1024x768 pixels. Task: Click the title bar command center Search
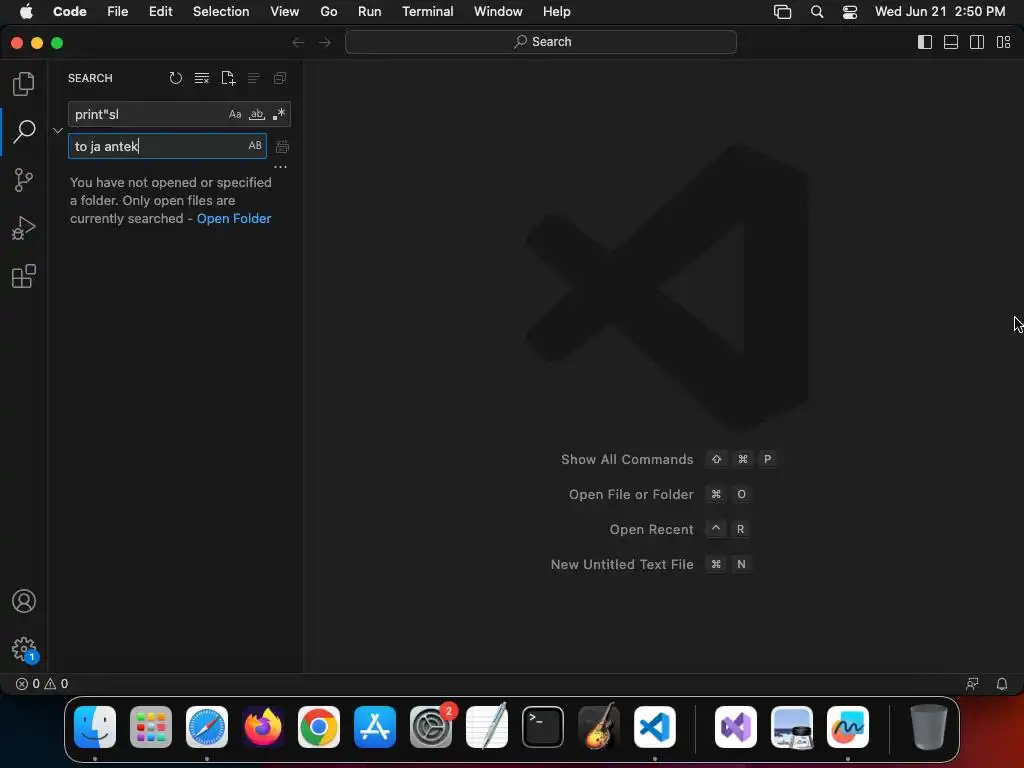click(x=541, y=42)
